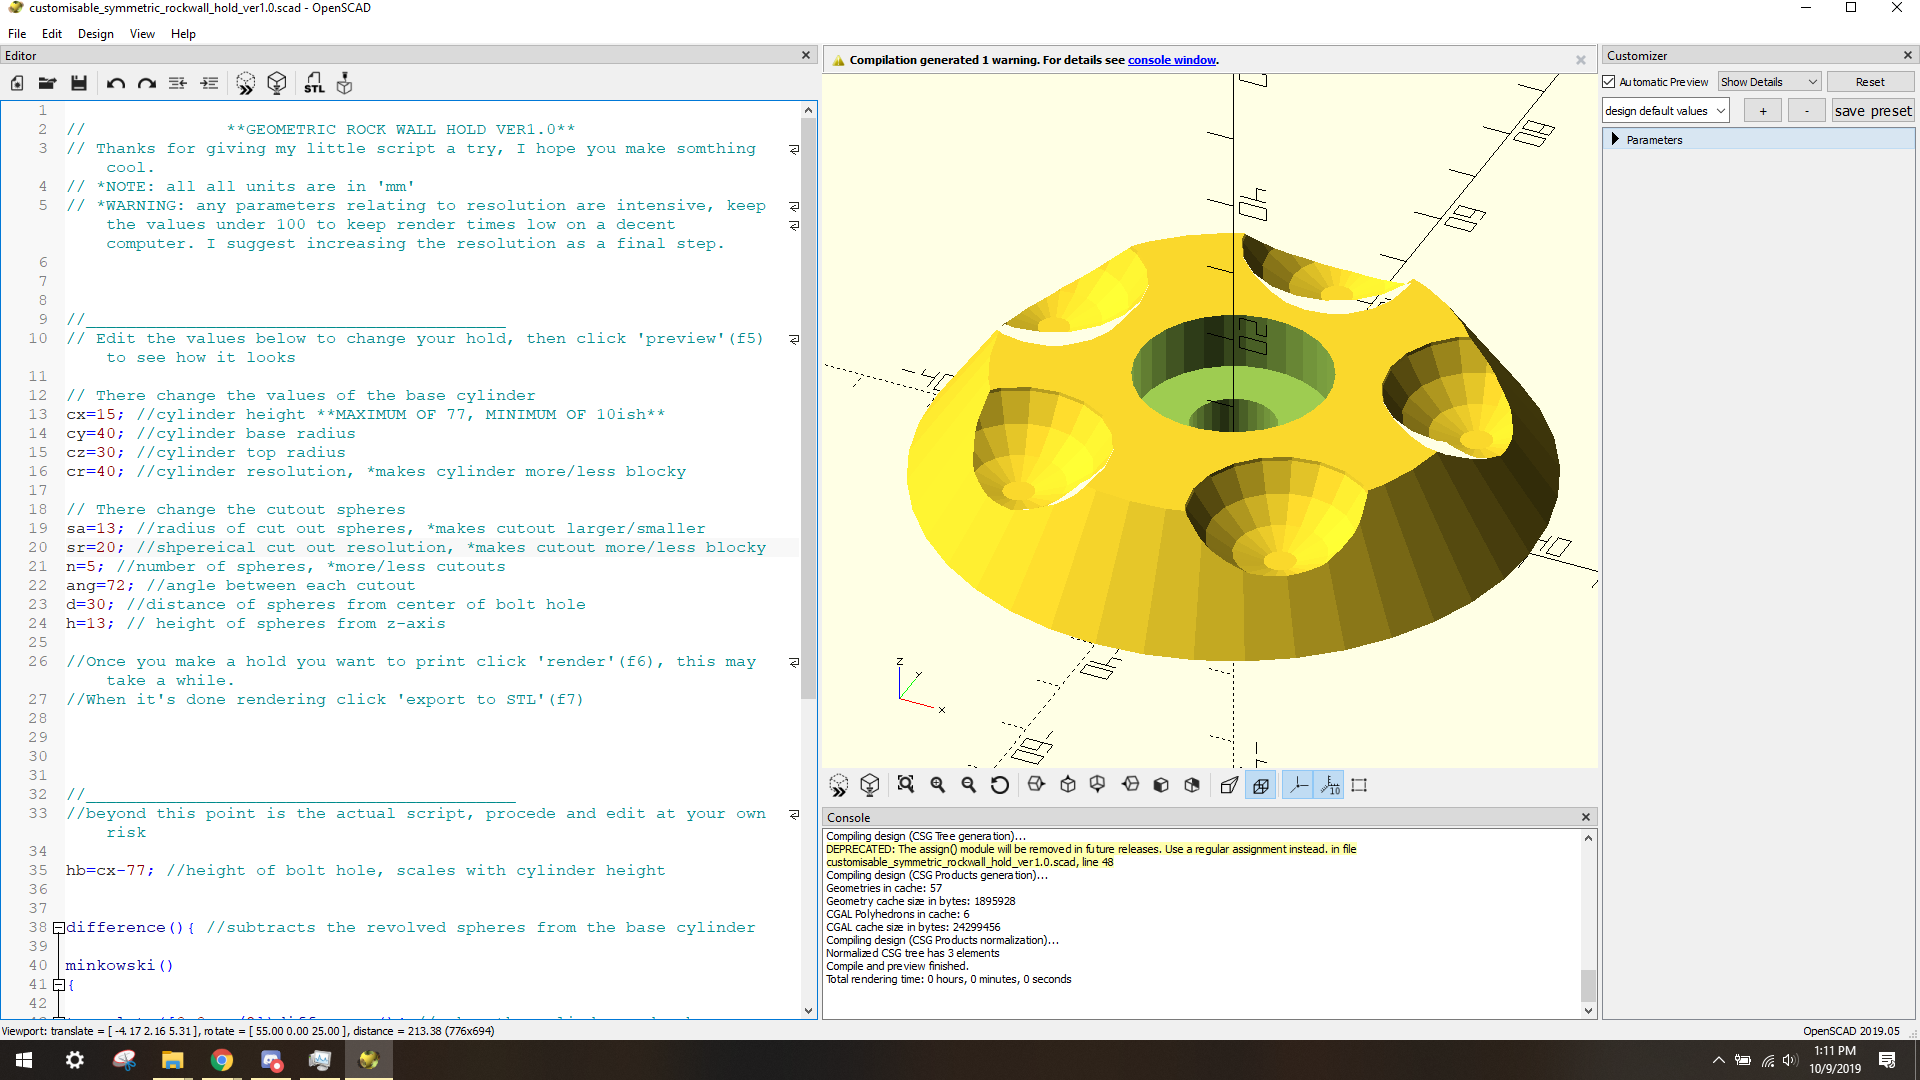Expand the Parameters section
The height and width of the screenshot is (1080, 1920).
(1615, 140)
